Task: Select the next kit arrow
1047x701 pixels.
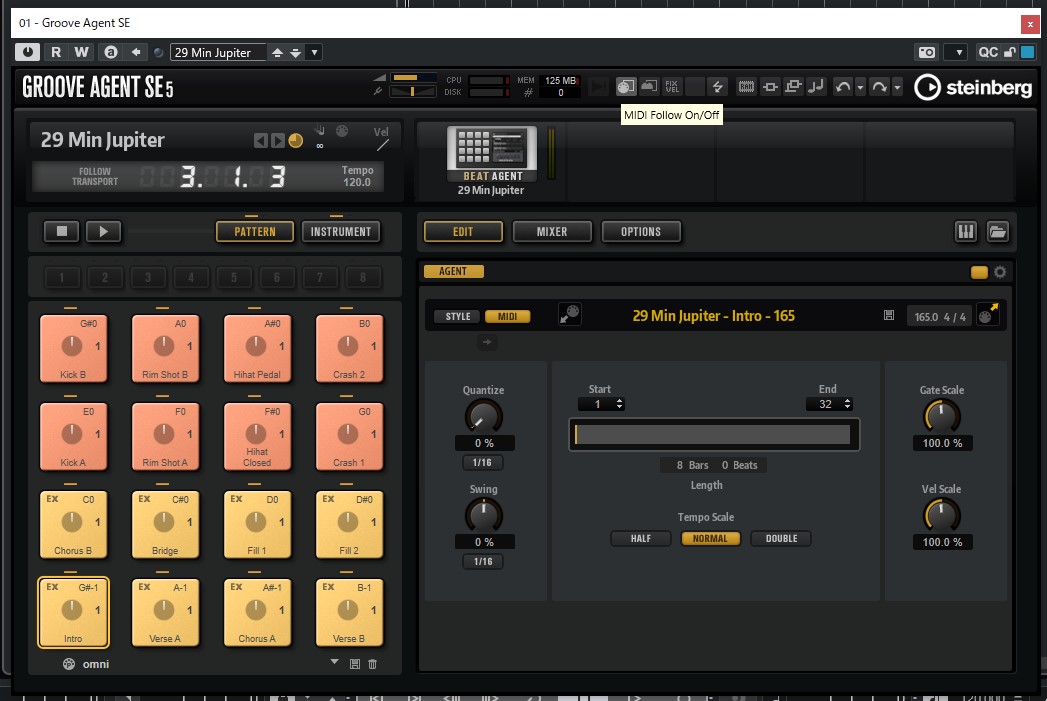Action: coord(278,140)
